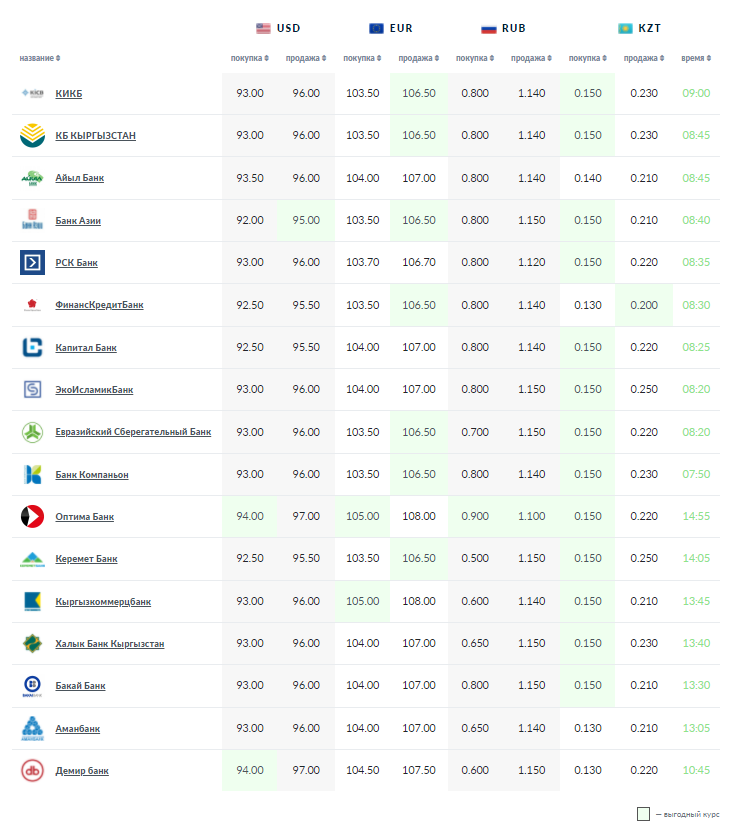Sort the table by название column

point(40,58)
